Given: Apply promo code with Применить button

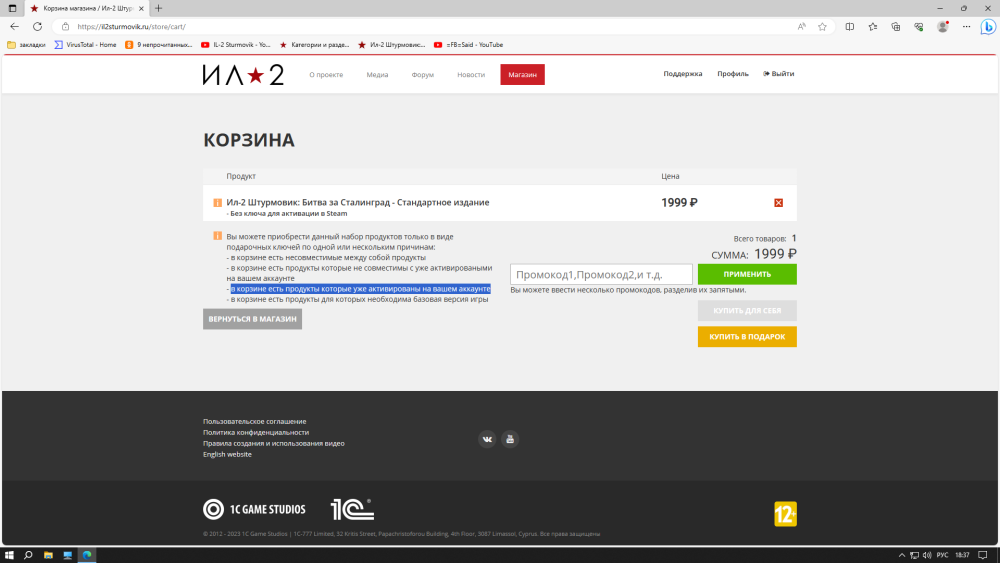Looking at the screenshot, I should [x=747, y=274].
